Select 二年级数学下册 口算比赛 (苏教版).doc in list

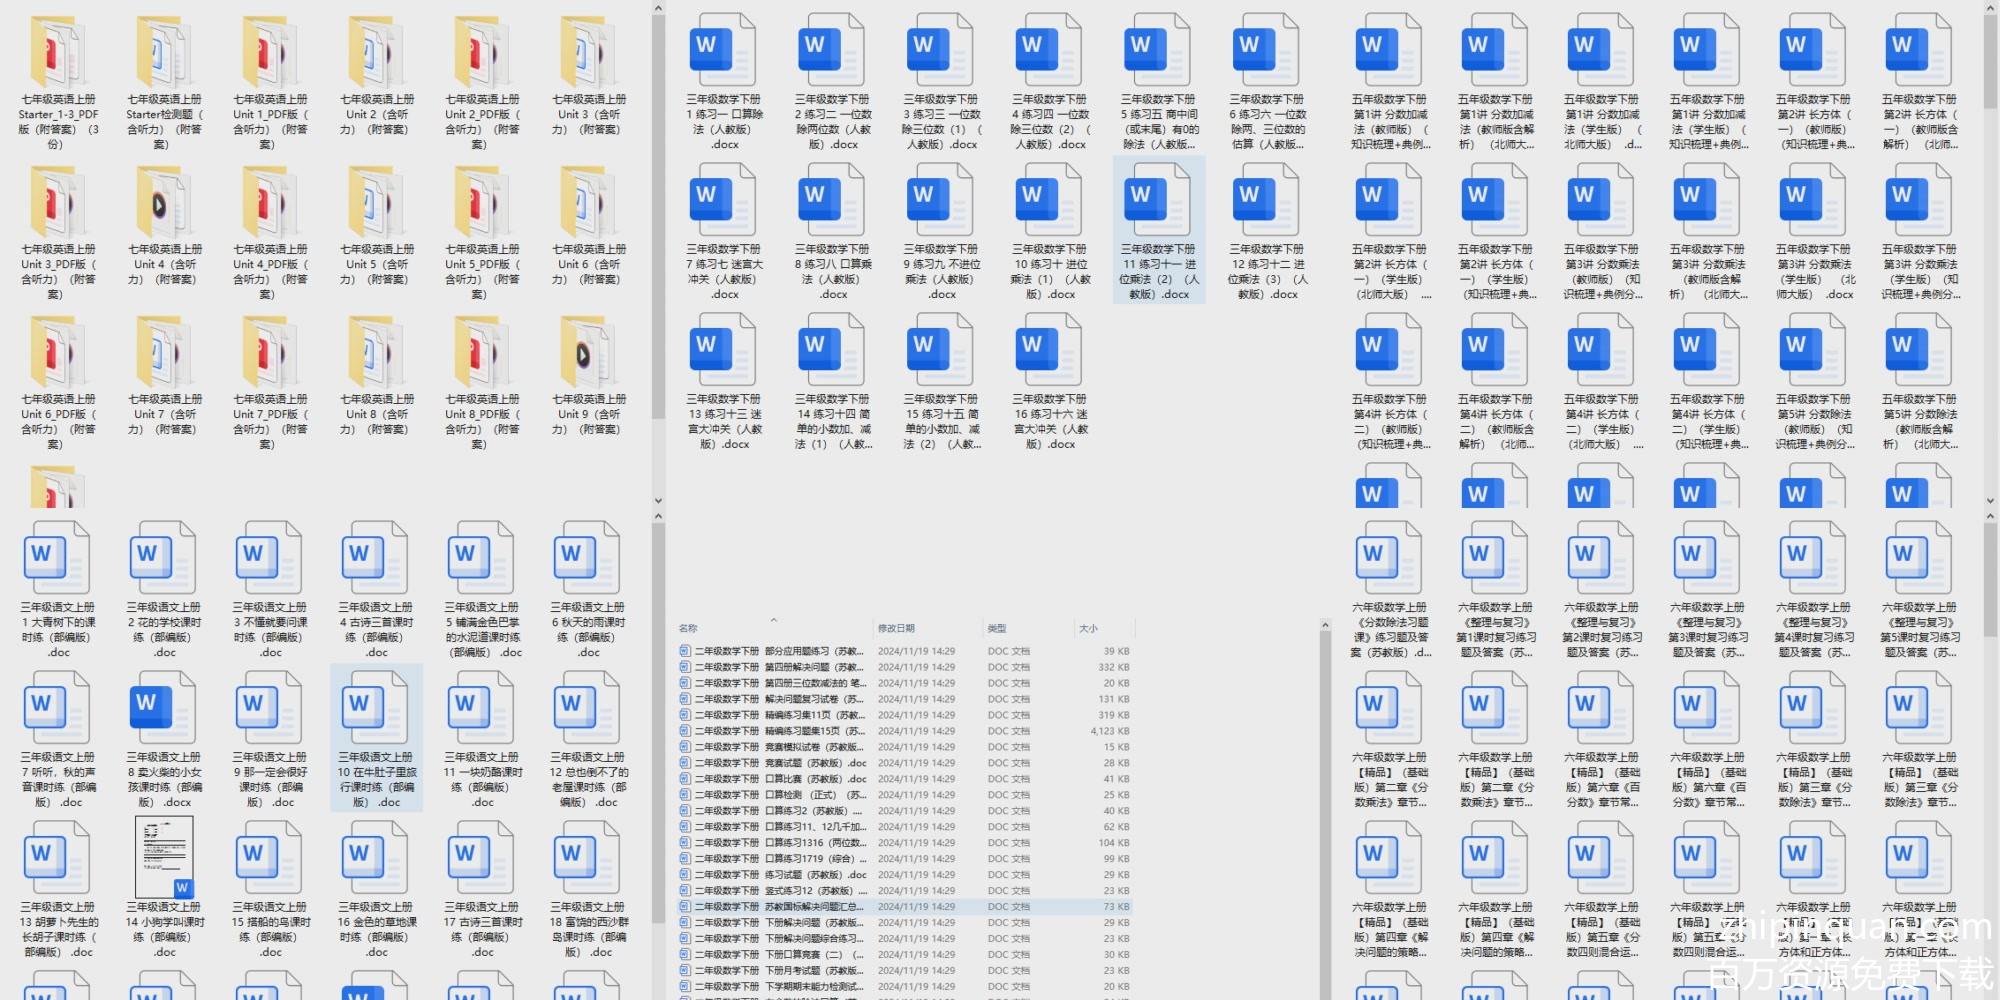780,779
